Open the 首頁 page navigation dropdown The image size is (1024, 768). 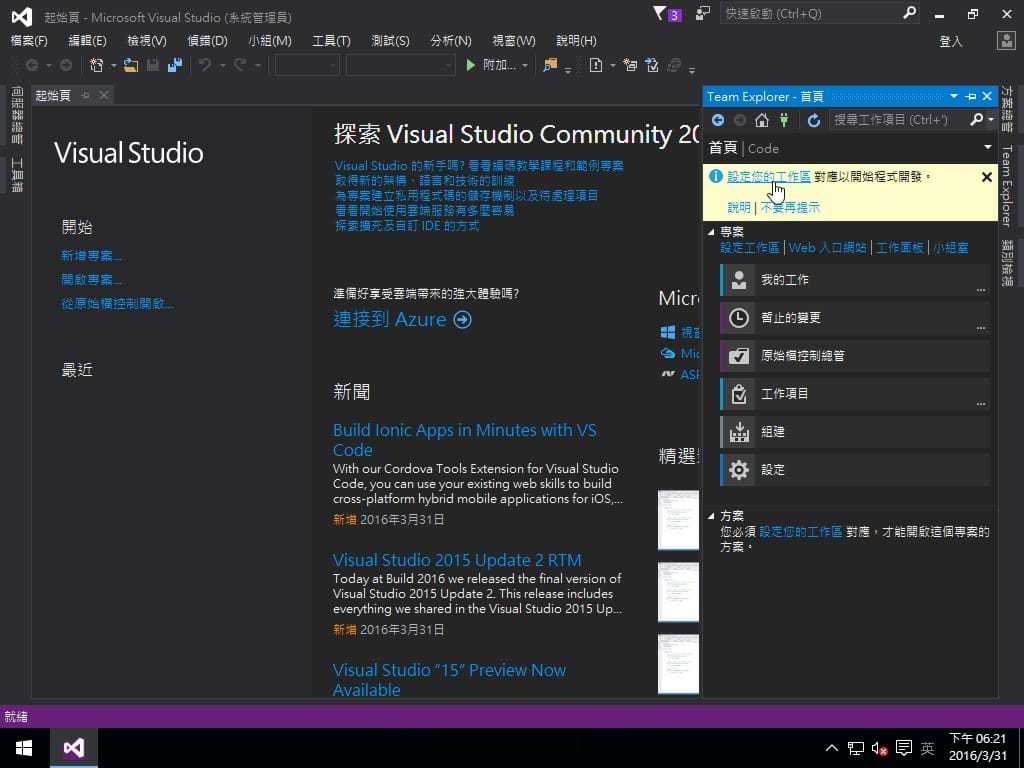point(987,148)
